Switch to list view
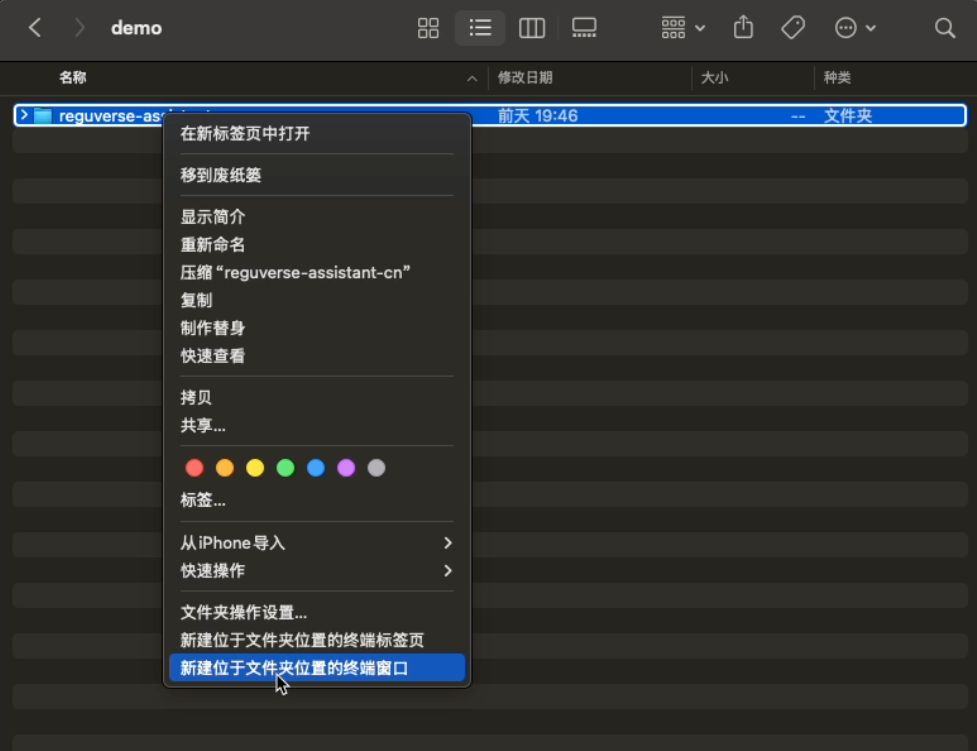Screen dimensions: 977x751 coord(480,28)
